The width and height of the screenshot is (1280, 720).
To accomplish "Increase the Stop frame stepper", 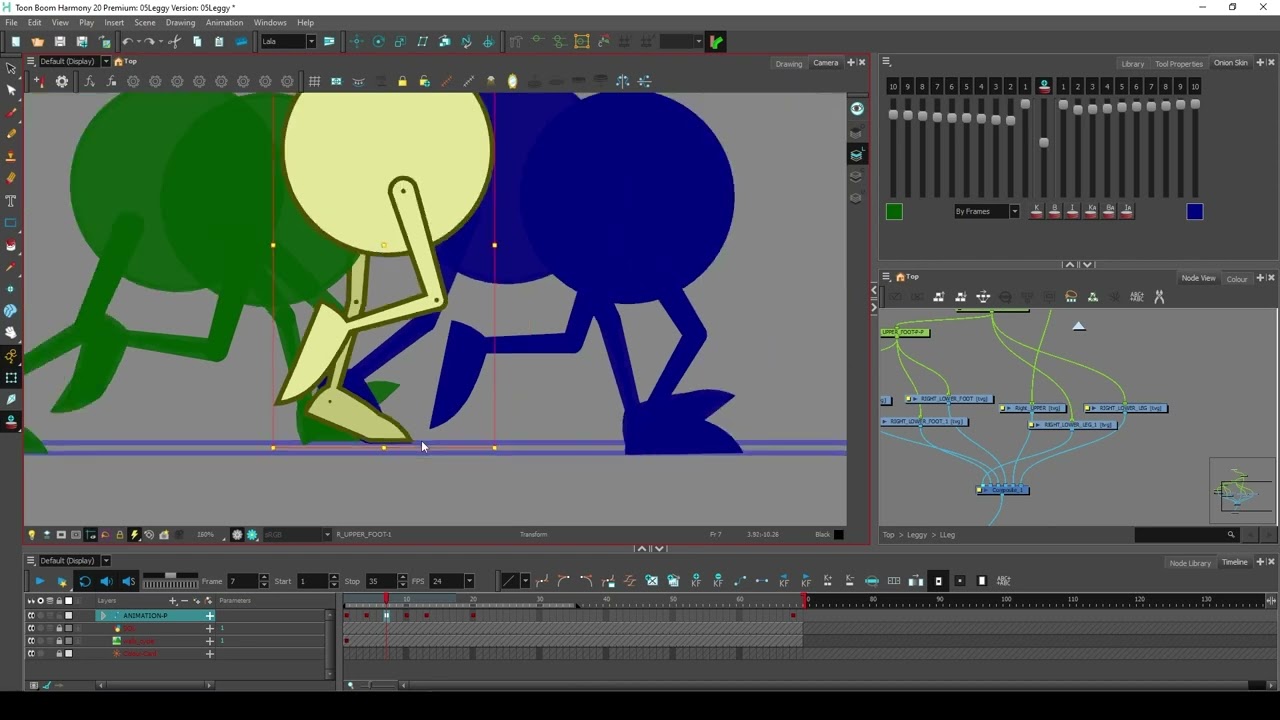I will [402, 578].
